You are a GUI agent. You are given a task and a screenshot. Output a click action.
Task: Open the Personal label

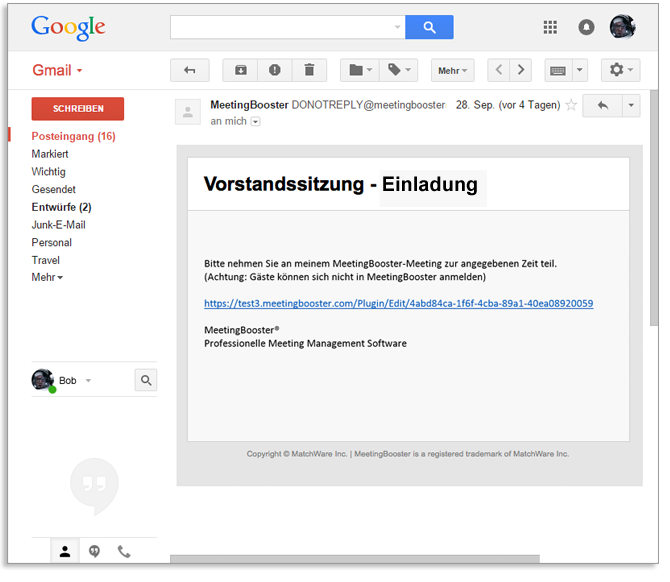coord(52,243)
